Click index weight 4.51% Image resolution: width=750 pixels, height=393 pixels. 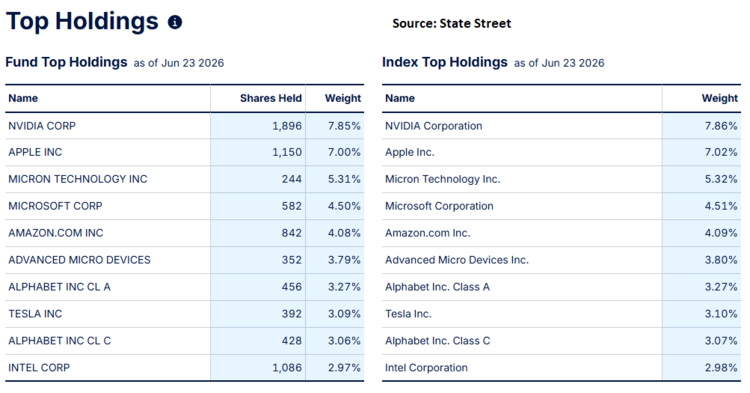pyautogui.click(x=721, y=206)
